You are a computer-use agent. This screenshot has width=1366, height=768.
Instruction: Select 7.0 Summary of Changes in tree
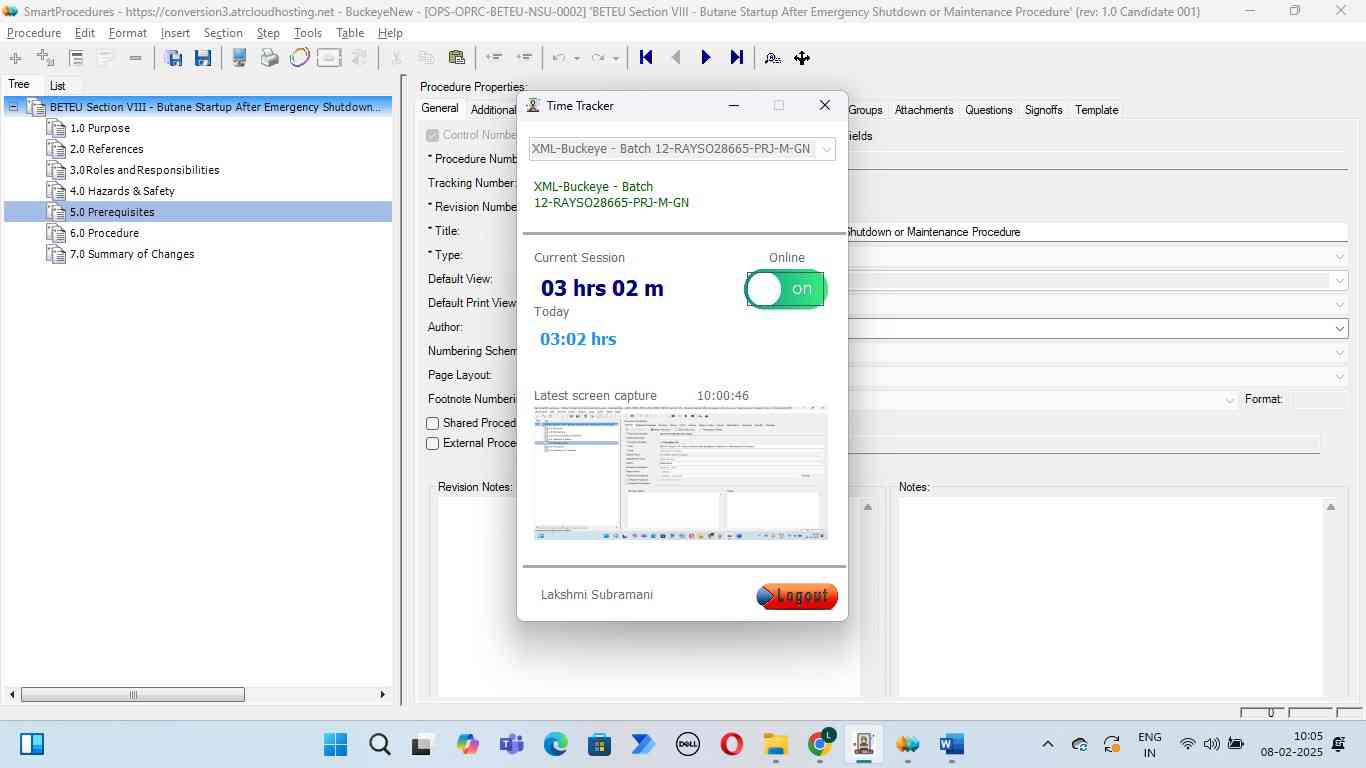pos(132,254)
